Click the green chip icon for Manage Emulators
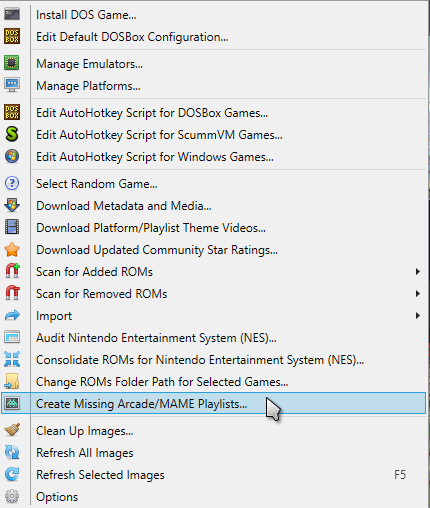Screen dimensions: 430x508 (12, 63)
